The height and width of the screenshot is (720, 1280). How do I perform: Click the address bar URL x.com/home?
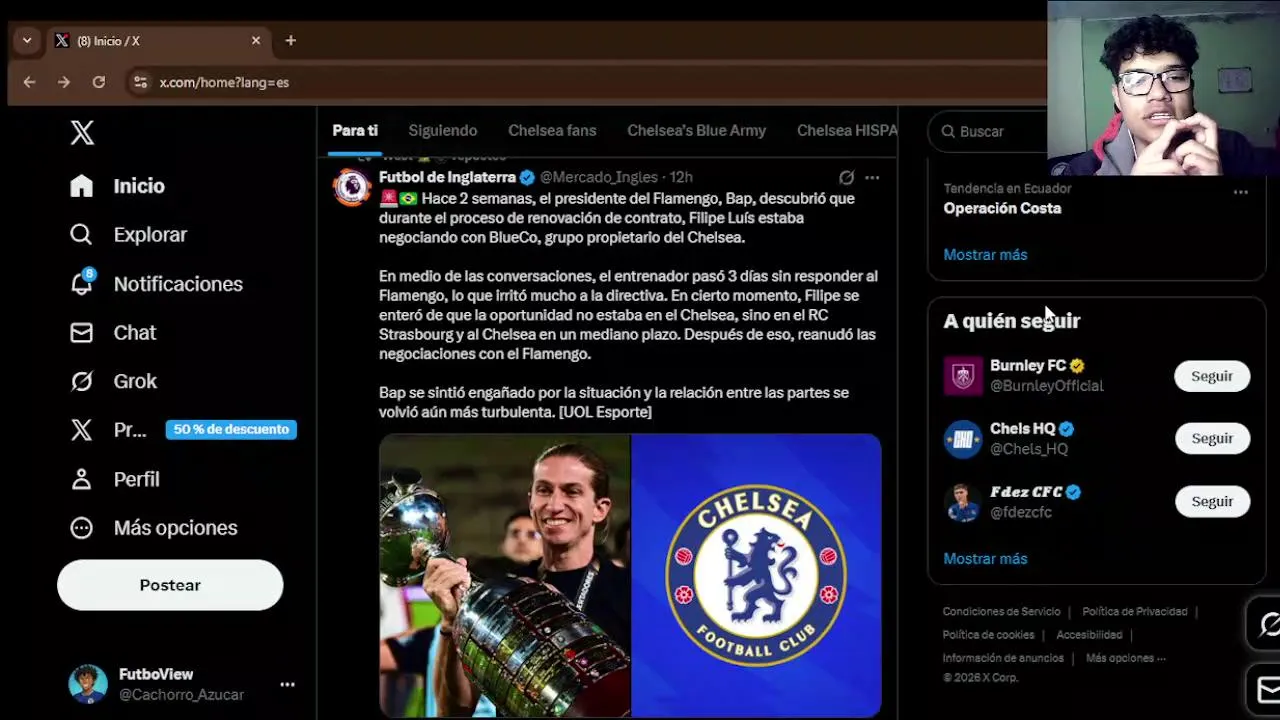224,82
